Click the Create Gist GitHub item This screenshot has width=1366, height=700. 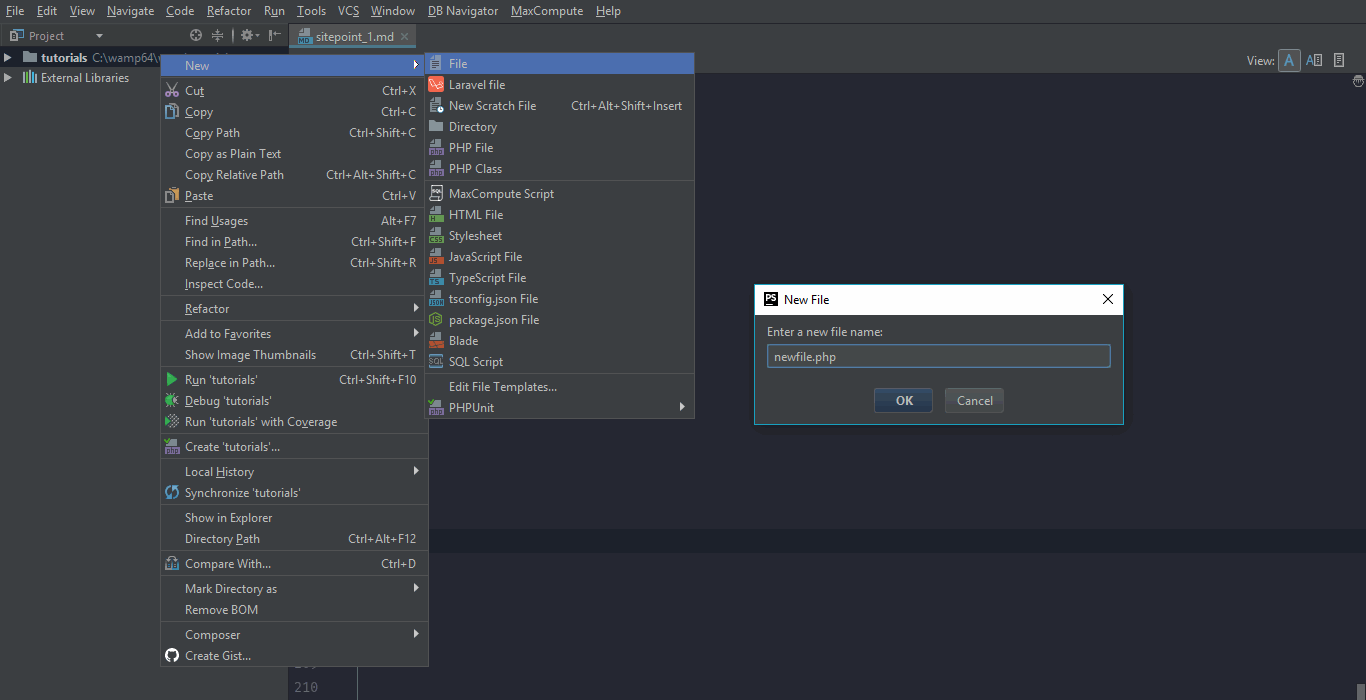pos(294,656)
